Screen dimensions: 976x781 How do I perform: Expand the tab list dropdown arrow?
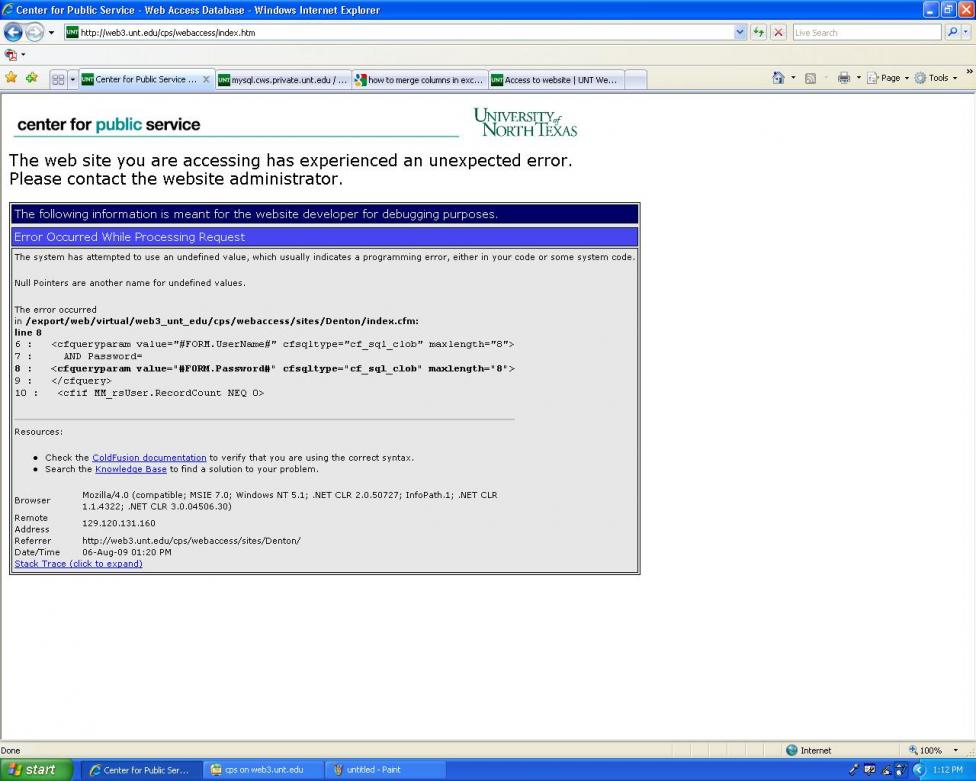point(73,80)
